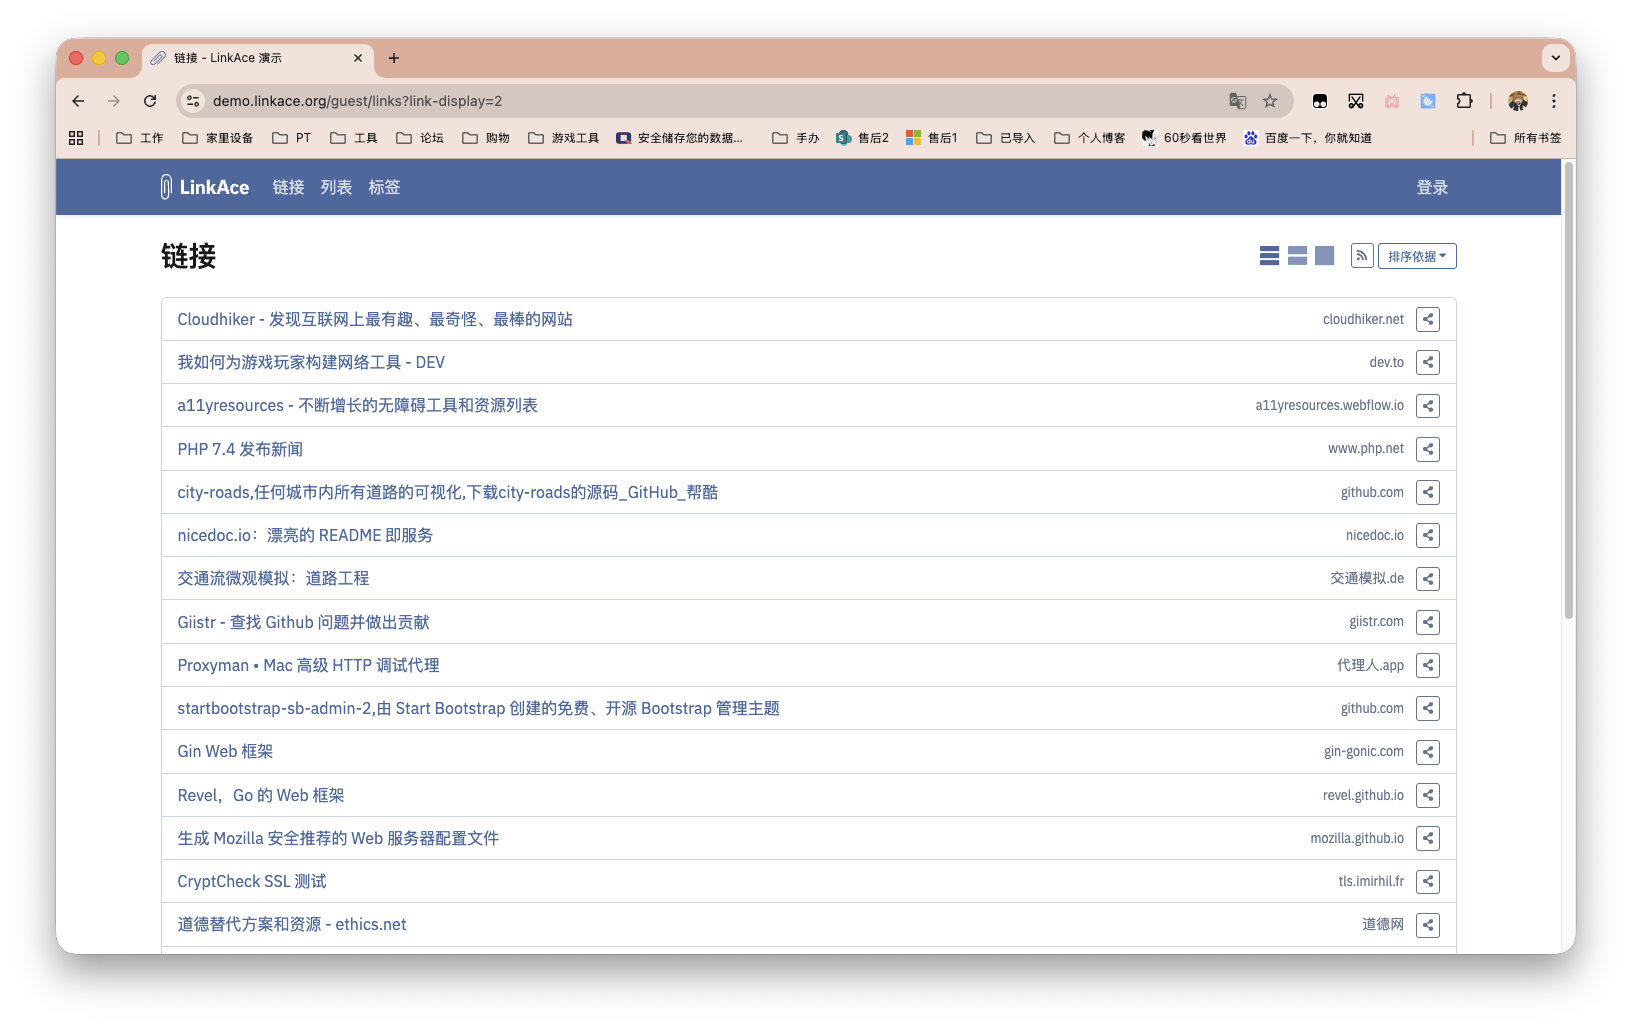Image resolution: width=1632 pixels, height=1028 pixels.
Task: Open the 标签 navigation item
Action: [384, 187]
